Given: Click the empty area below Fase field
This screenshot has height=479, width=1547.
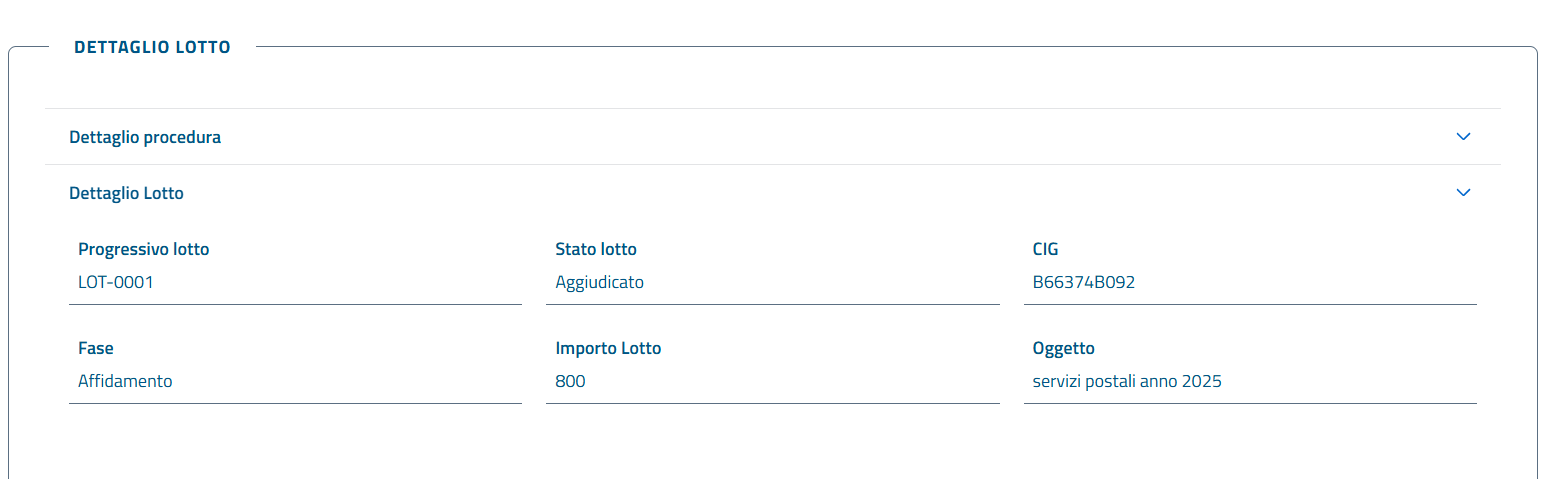Looking at the screenshot, I should tap(295, 440).
